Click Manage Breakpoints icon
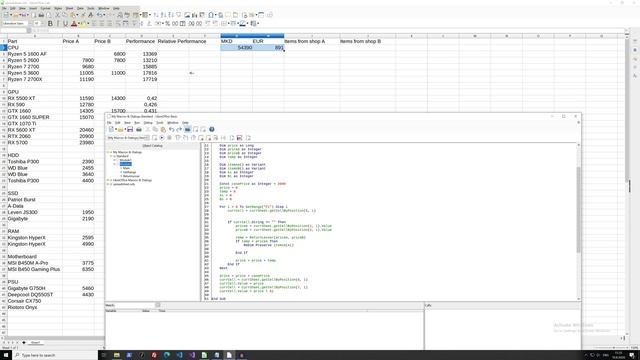 tap(209, 138)
